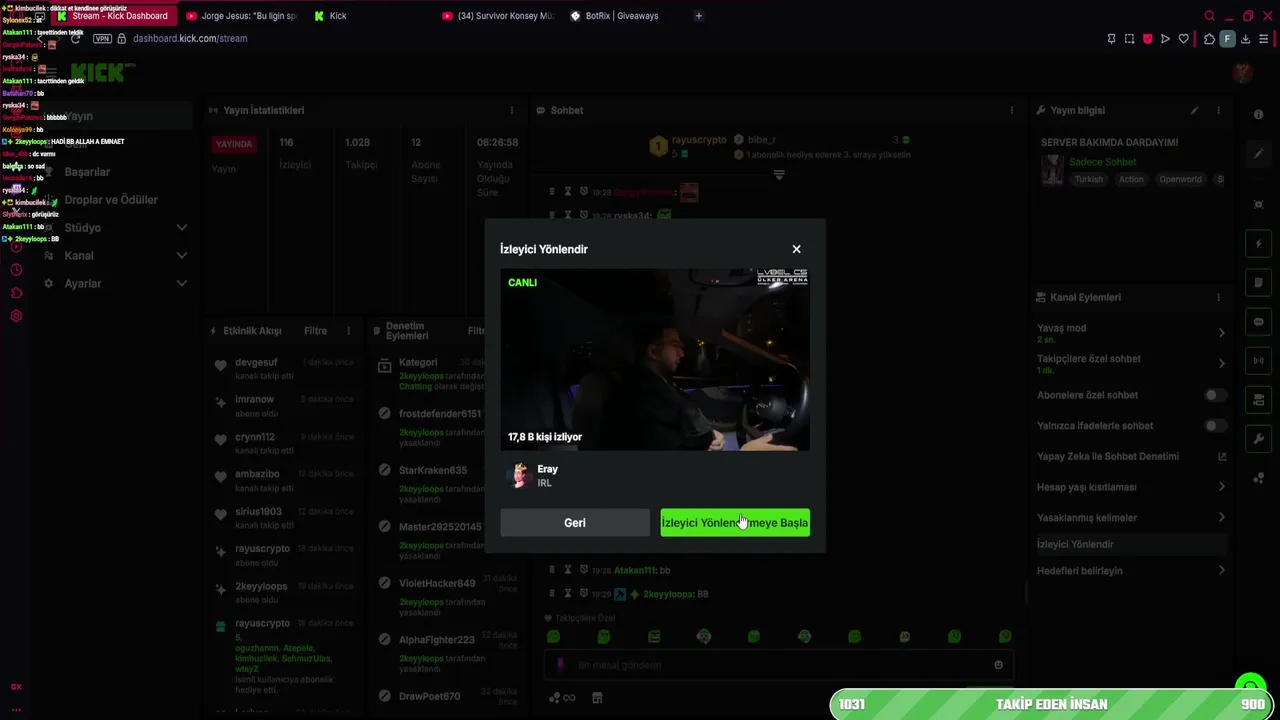The height and width of the screenshot is (720, 1280).
Task: Open Yayın bilgisi three-dot menu
Action: coord(1218,110)
